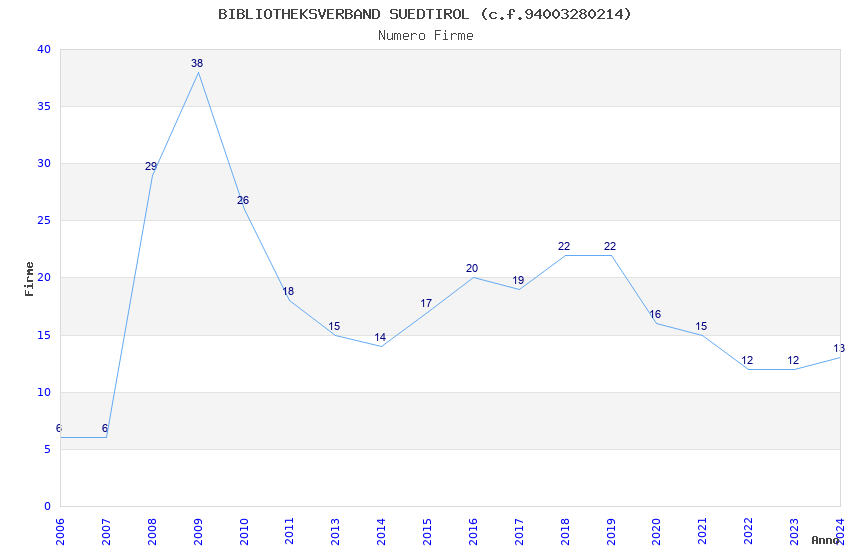850x550 pixels.
Task: Click the x-axis year 2006
Action: pos(60,531)
